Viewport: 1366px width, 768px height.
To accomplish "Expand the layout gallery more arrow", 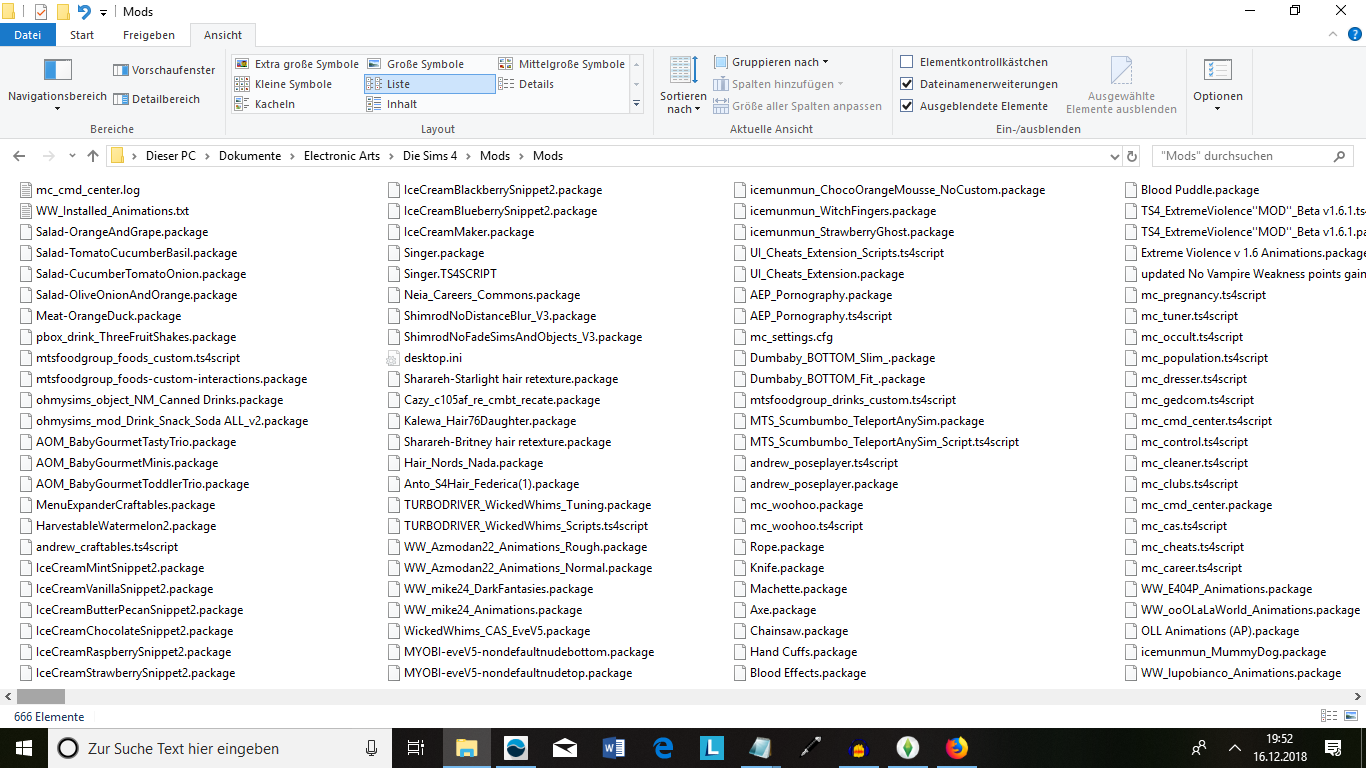I will pyautogui.click(x=637, y=103).
